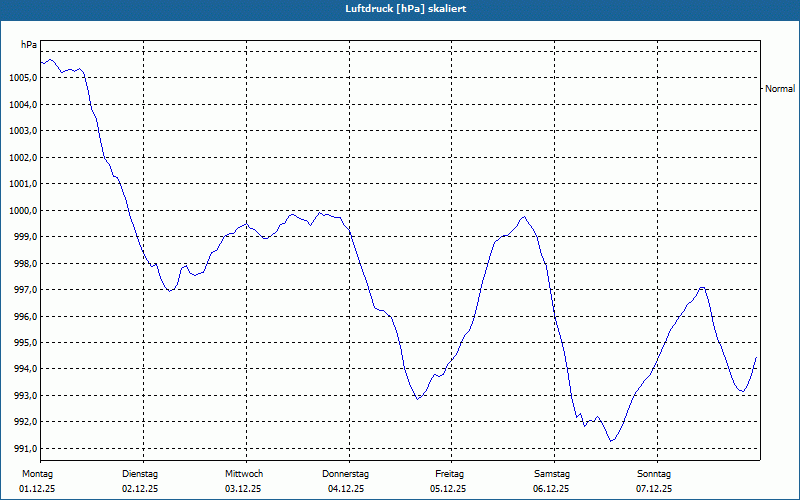Click the '996,0' axis value

pyautogui.click(x=25, y=317)
